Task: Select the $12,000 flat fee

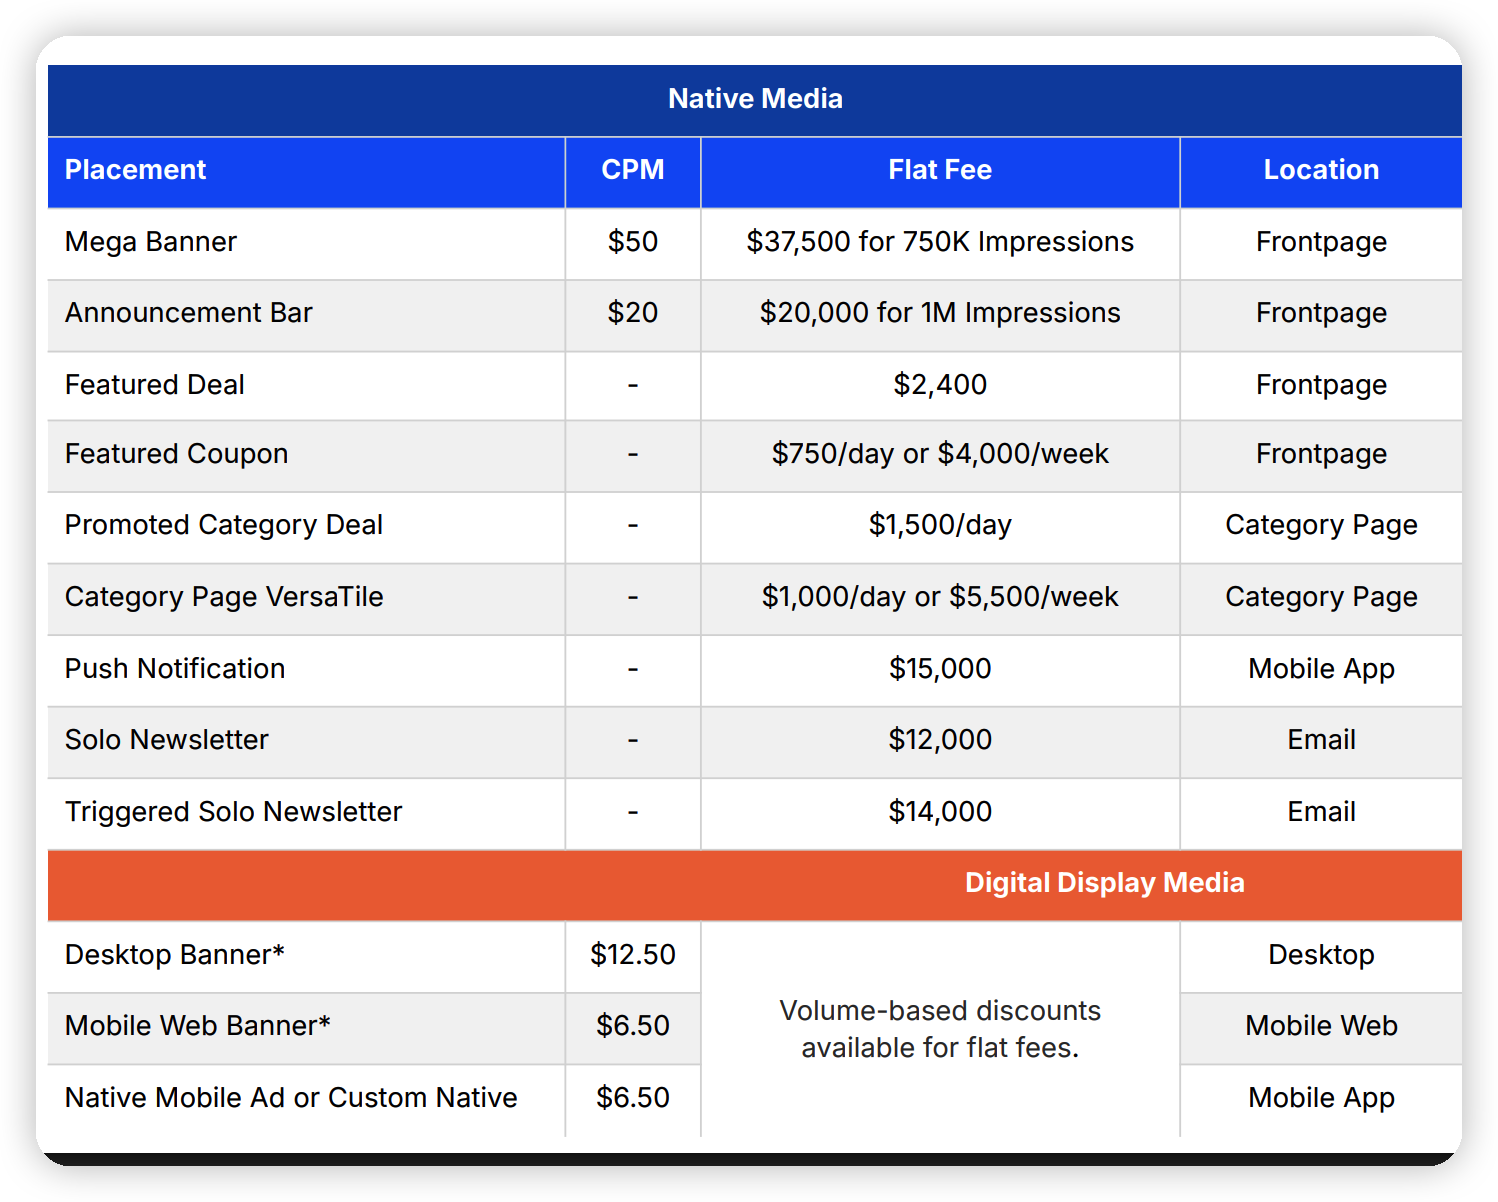Action: click(x=940, y=740)
